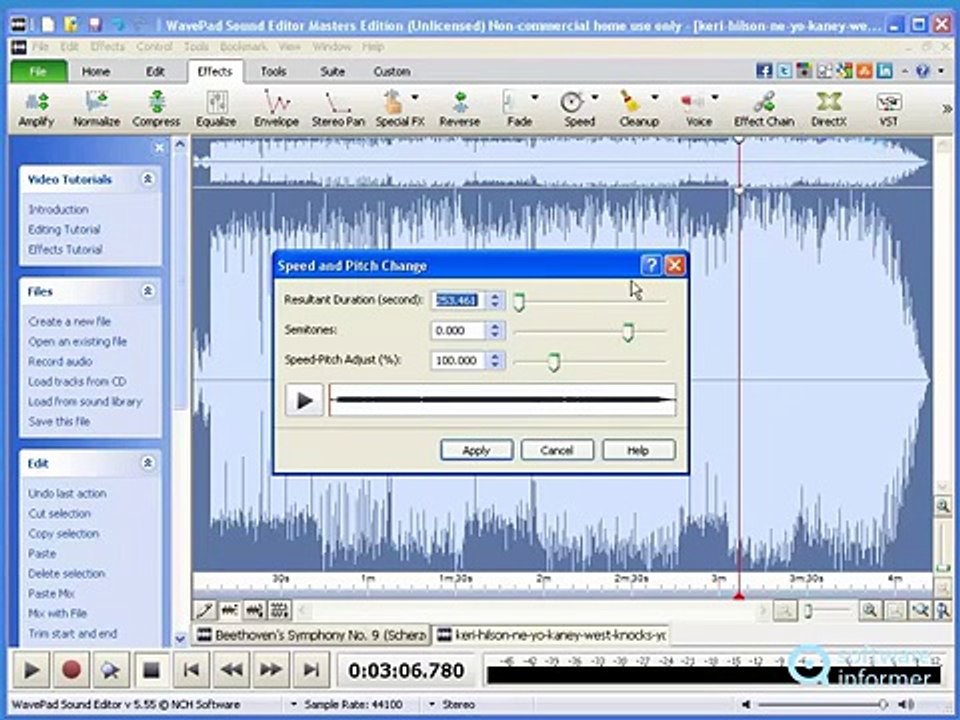This screenshot has width=960, height=720.
Task: Expand the Speed dropdown arrow
Action: [x=594, y=97]
